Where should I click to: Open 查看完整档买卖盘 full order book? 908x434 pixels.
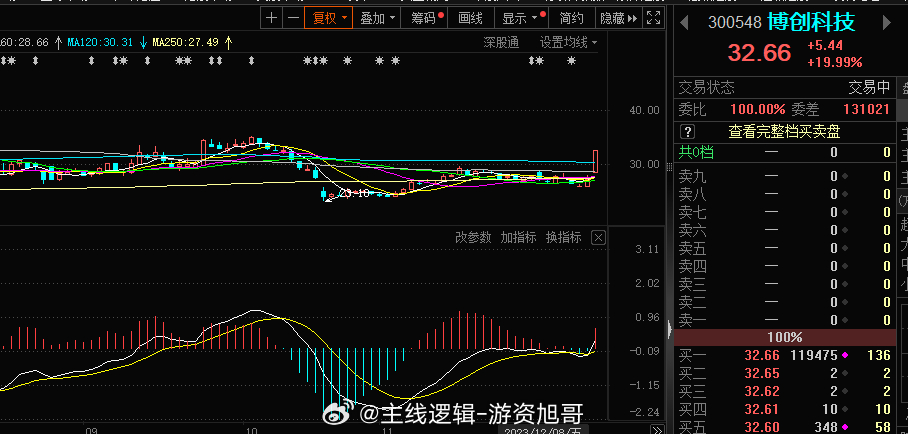click(784, 132)
